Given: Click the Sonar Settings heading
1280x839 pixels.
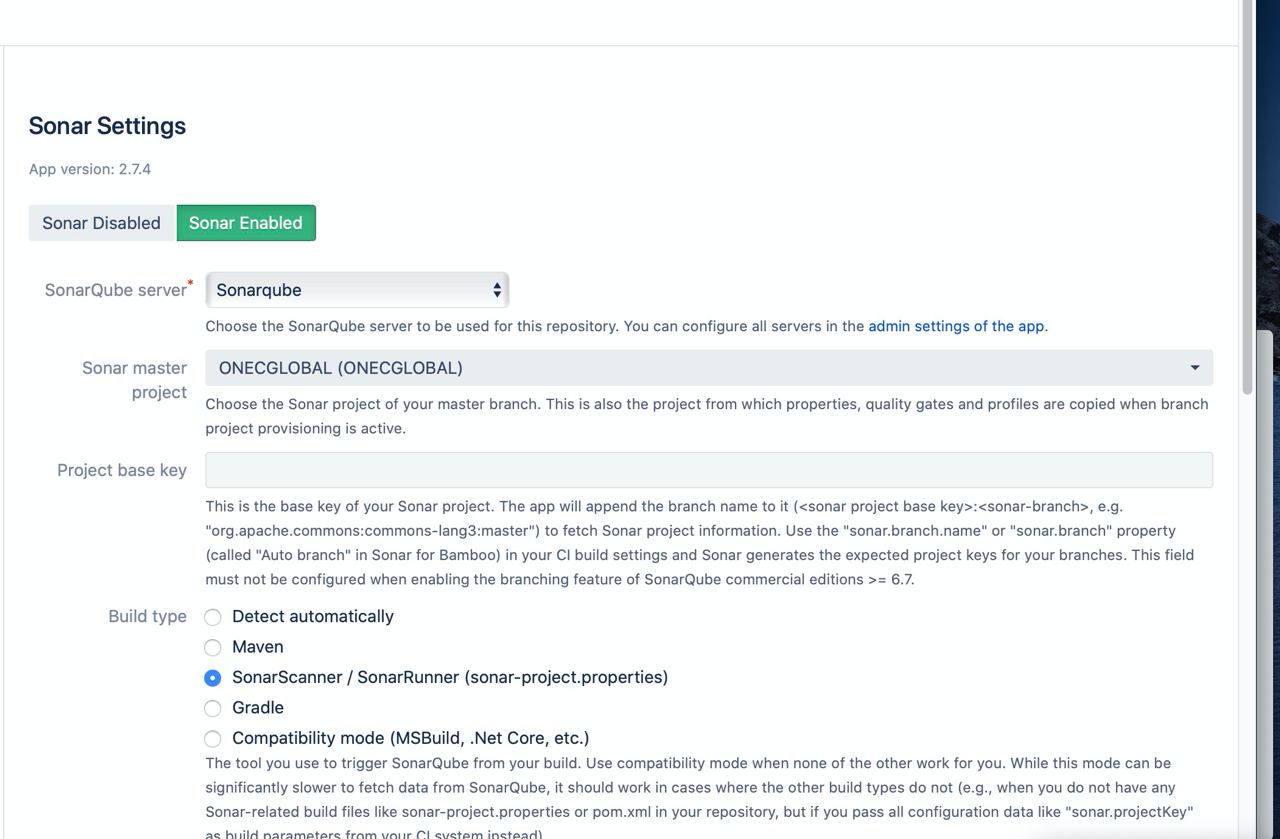Looking at the screenshot, I should pos(107,126).
